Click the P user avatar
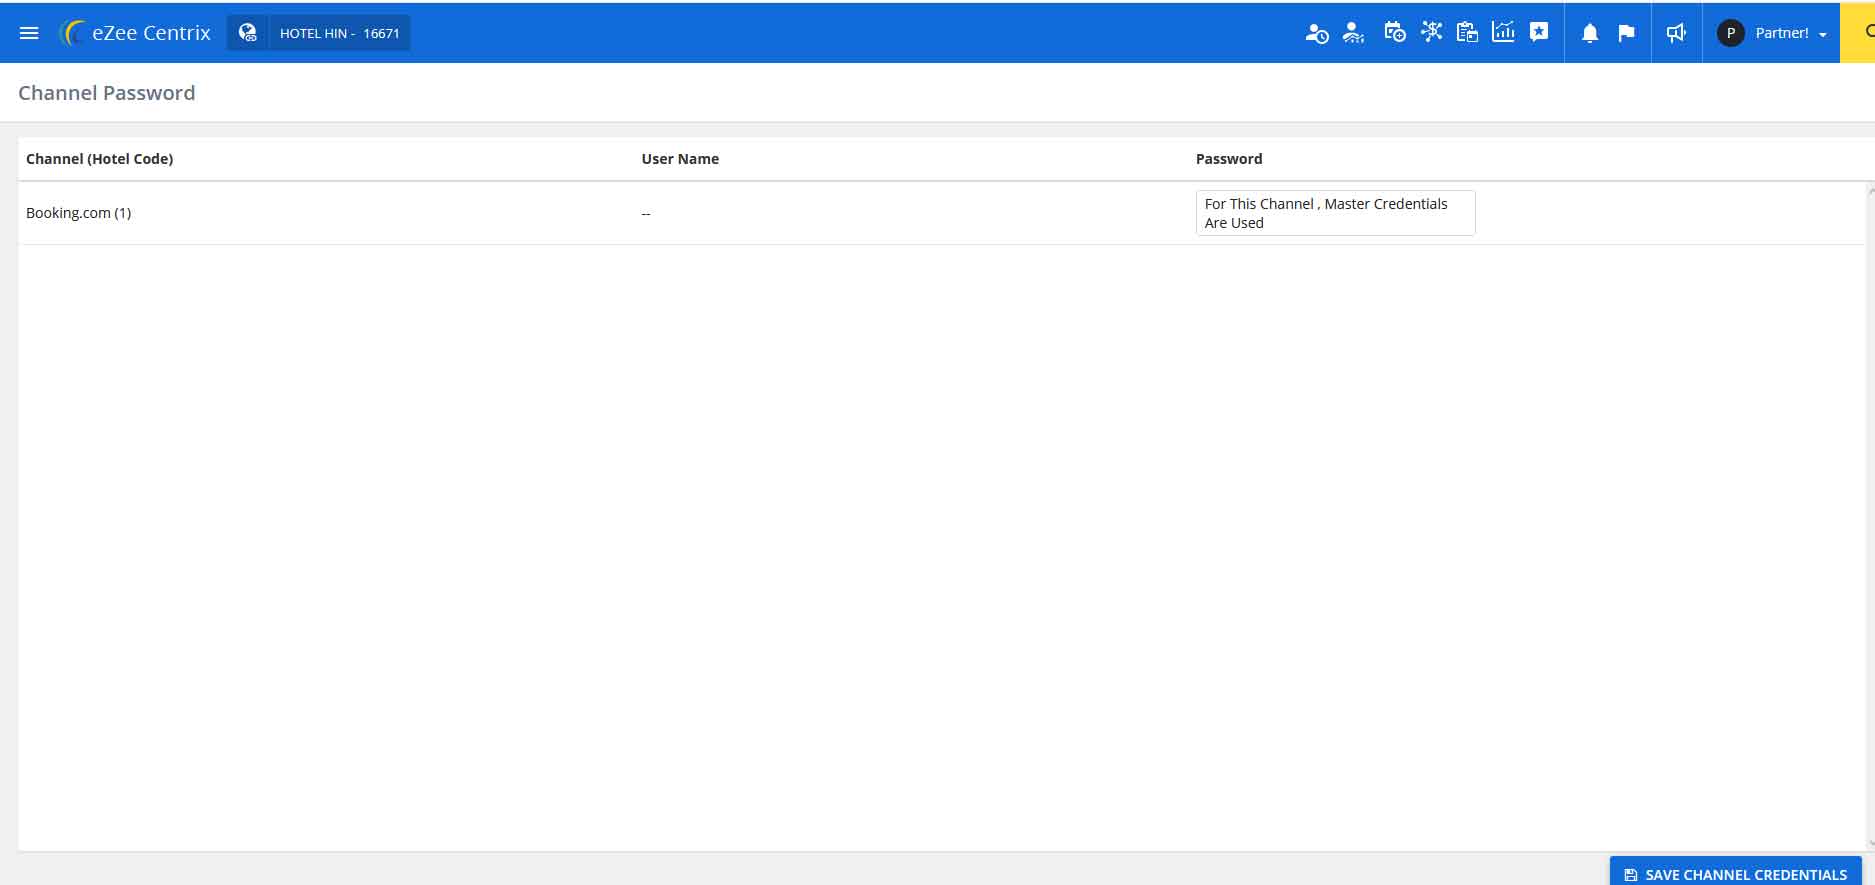Viewport: 1875px width, 885px height. 1730,33
